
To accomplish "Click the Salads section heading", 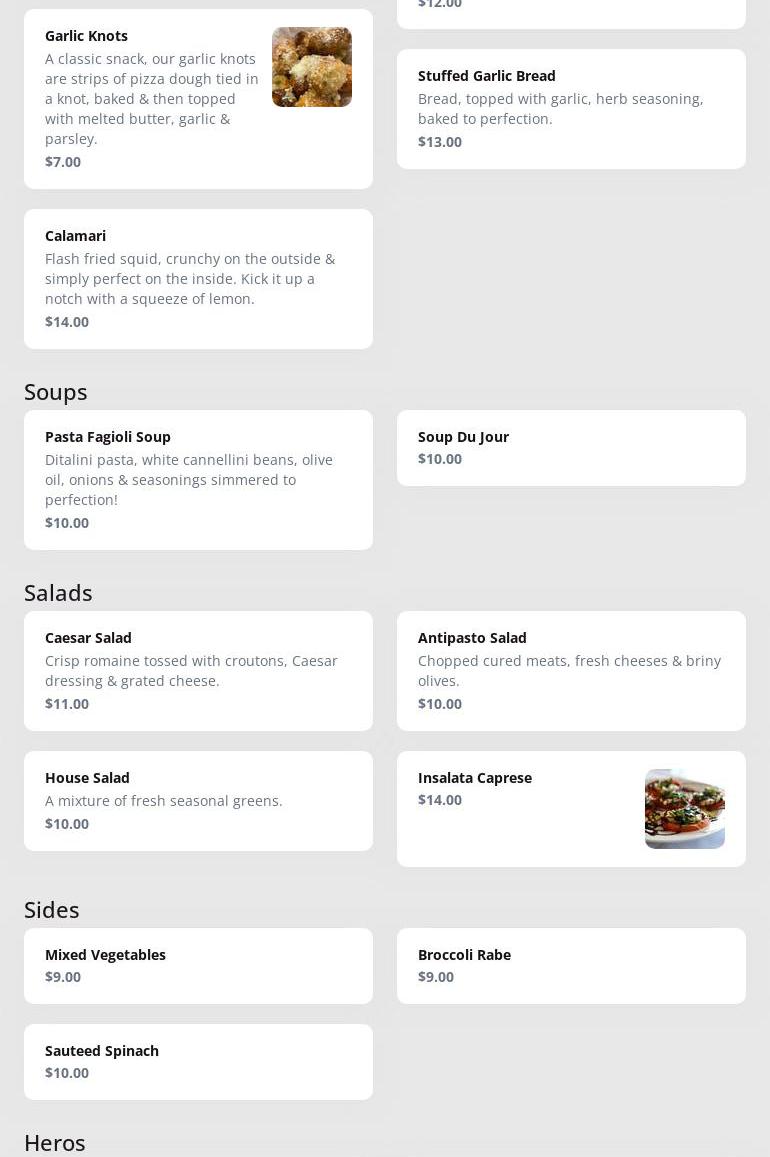I will [58, 593].
